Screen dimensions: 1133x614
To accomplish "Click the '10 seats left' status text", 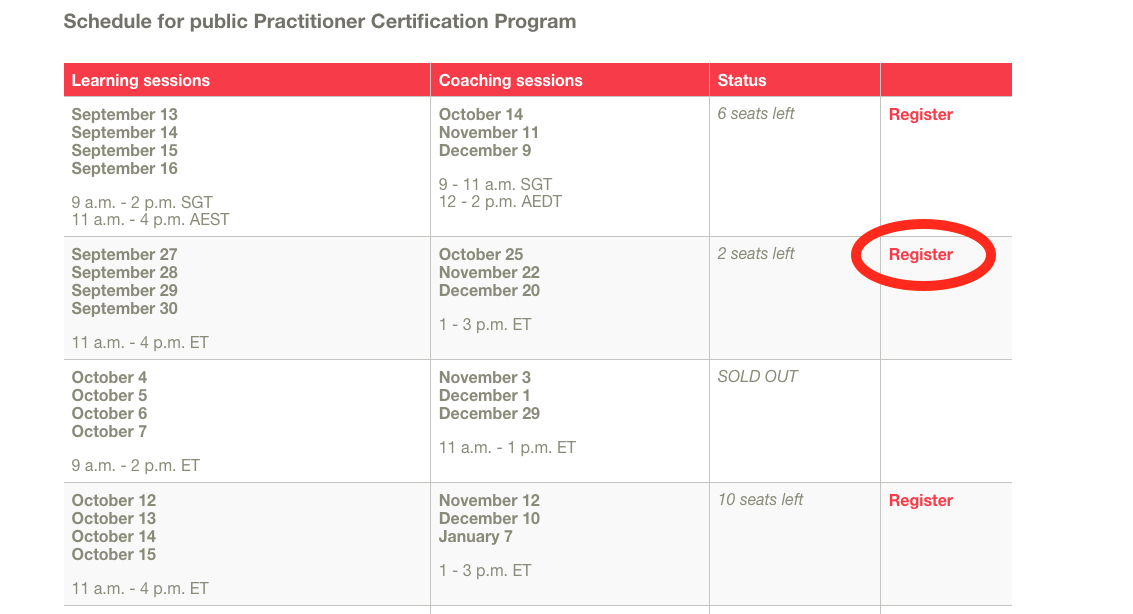I will (760, 499).
